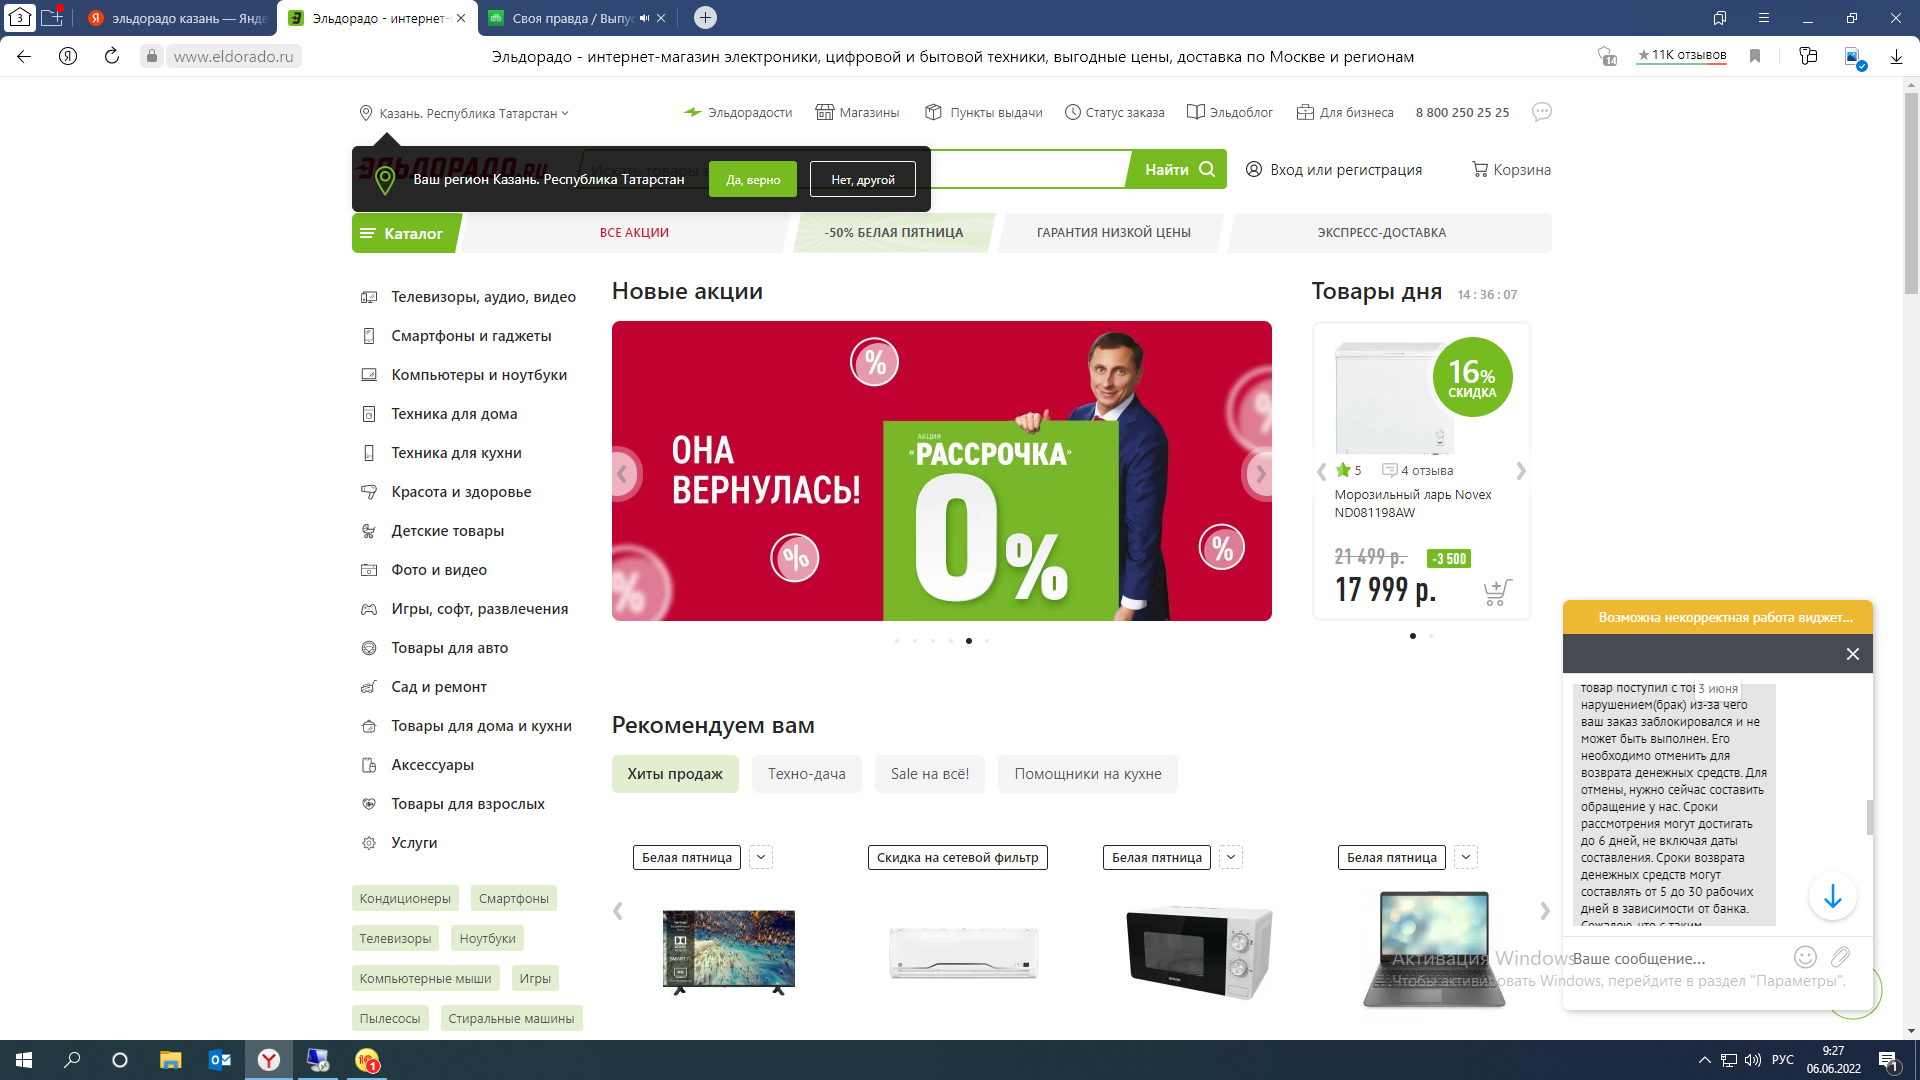Click the emoji icon in chat widget
This screenshot has height=1080, width=1920.
tap(1805, 957)
